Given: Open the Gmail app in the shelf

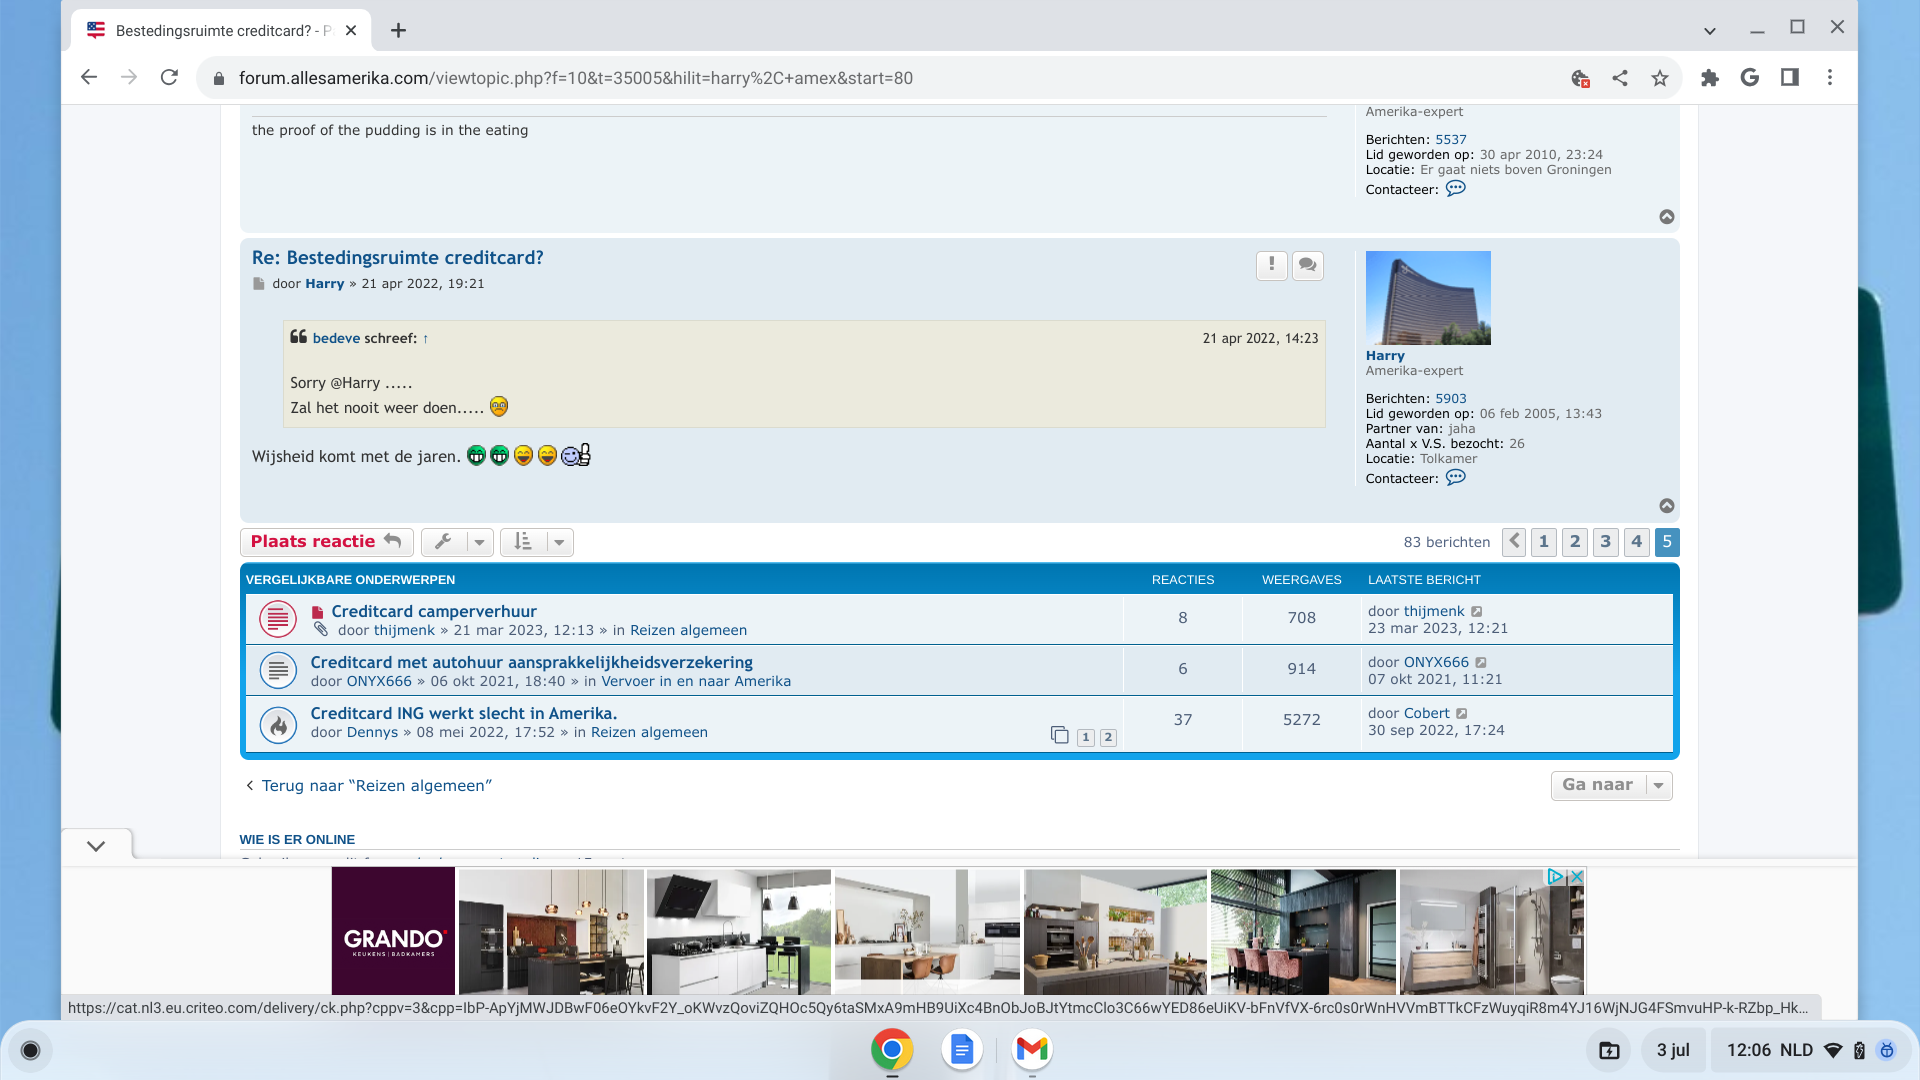Looking at the screenshot, I should click(x=1031, y=1049).
